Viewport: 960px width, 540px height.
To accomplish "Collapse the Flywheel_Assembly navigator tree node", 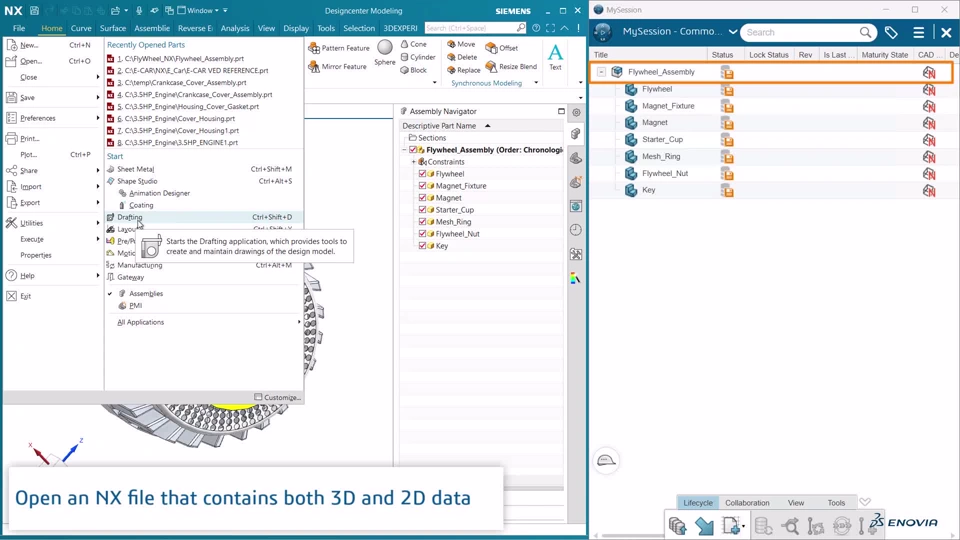I will (x=405, y=150).
